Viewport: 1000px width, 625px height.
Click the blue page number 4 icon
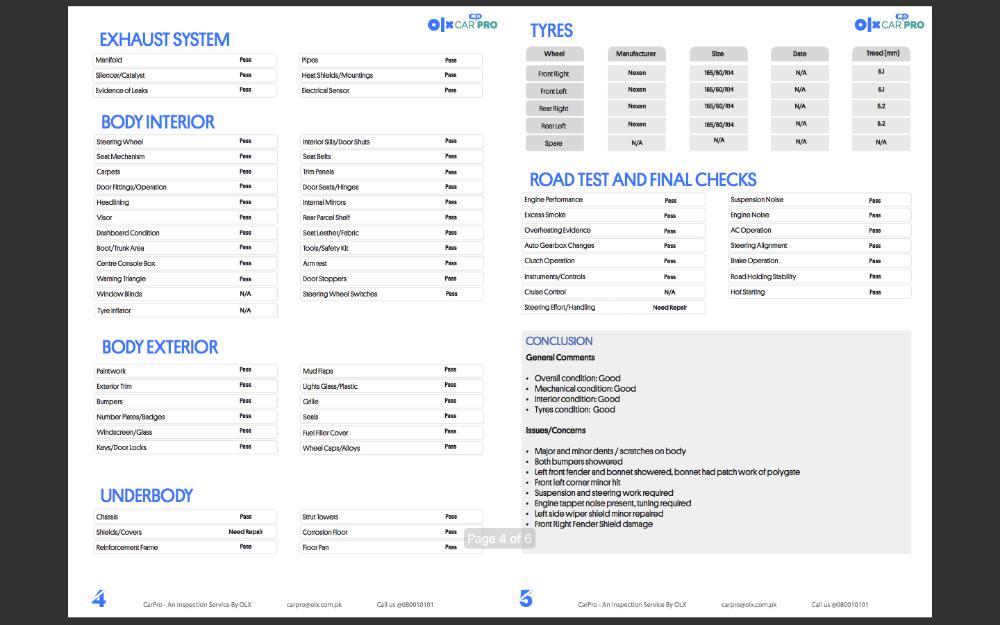99,599
